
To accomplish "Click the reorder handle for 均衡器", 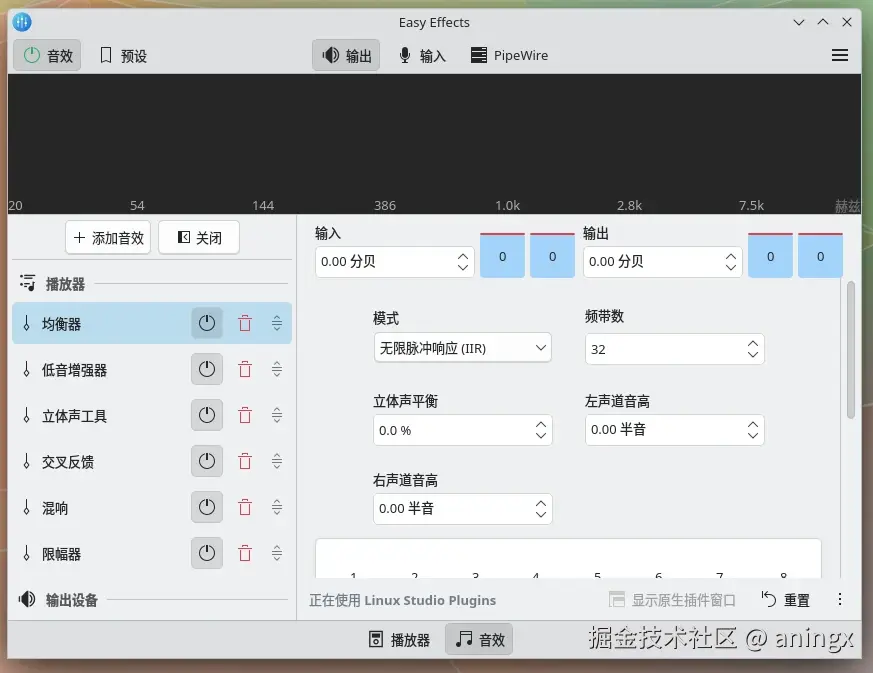I will tap(277, 323).
